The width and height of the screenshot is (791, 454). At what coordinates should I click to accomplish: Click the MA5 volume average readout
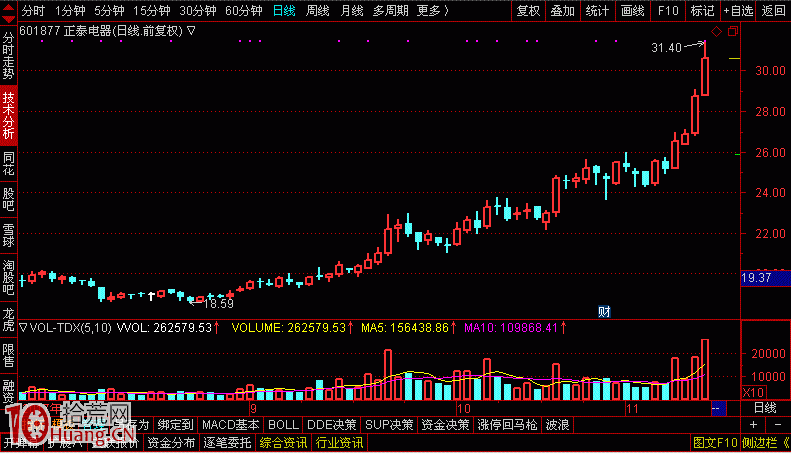[405, 328]
